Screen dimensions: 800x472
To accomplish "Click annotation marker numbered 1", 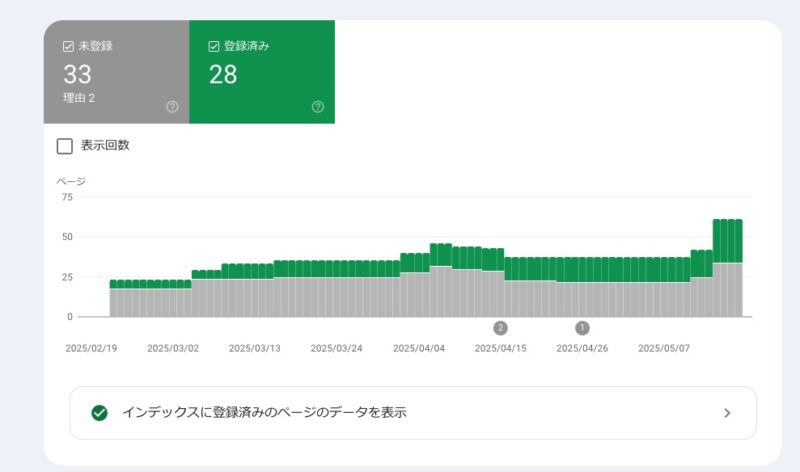I will [x=582, y=328].
